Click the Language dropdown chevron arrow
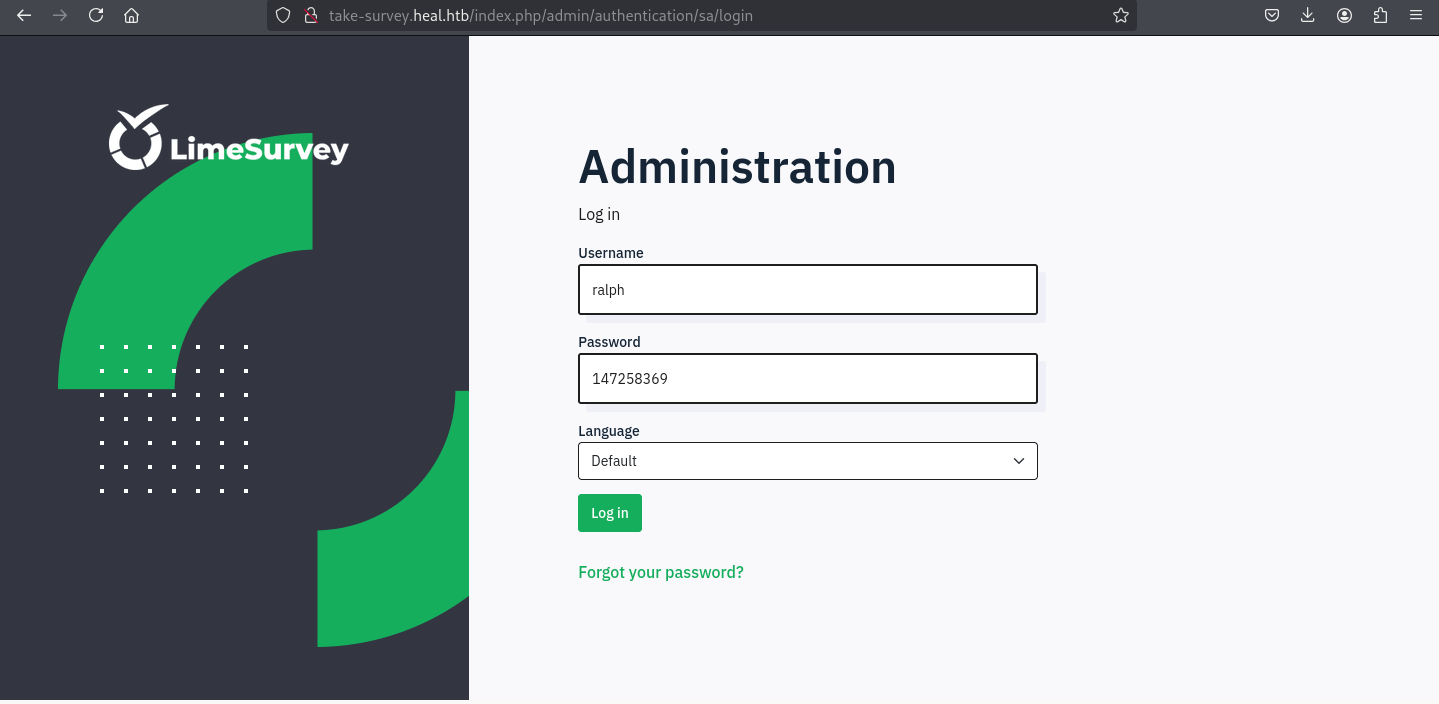This screenshot has width=1439, height=704. [1019, 461]
